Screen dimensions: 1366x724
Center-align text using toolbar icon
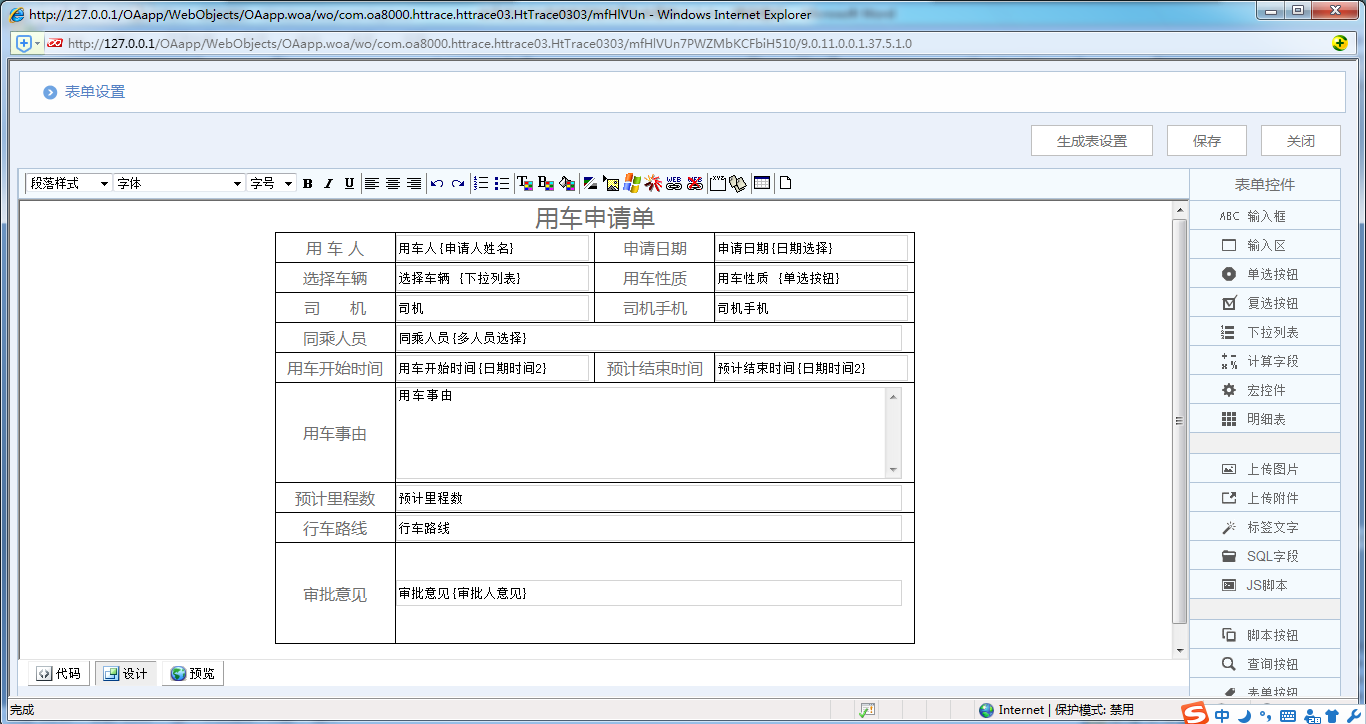[393, 183]
